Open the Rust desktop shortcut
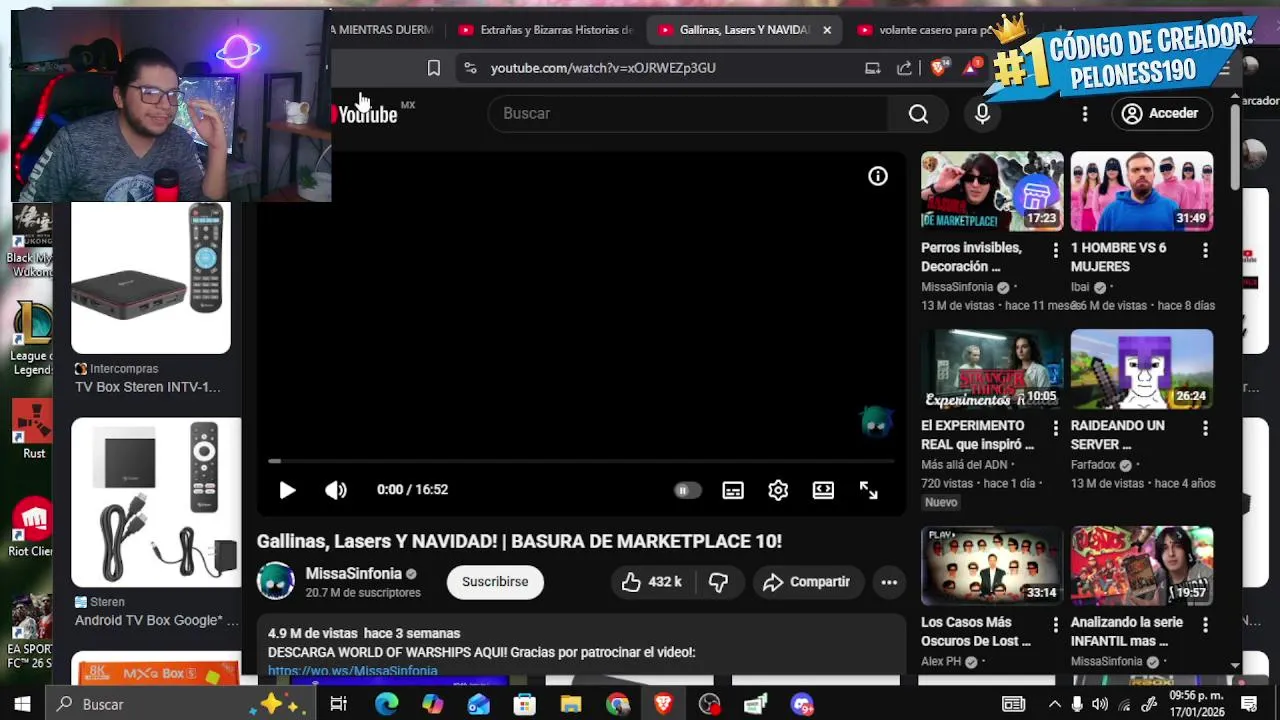The height and width of the screenshot is (720, 1280). click(33, 430)
